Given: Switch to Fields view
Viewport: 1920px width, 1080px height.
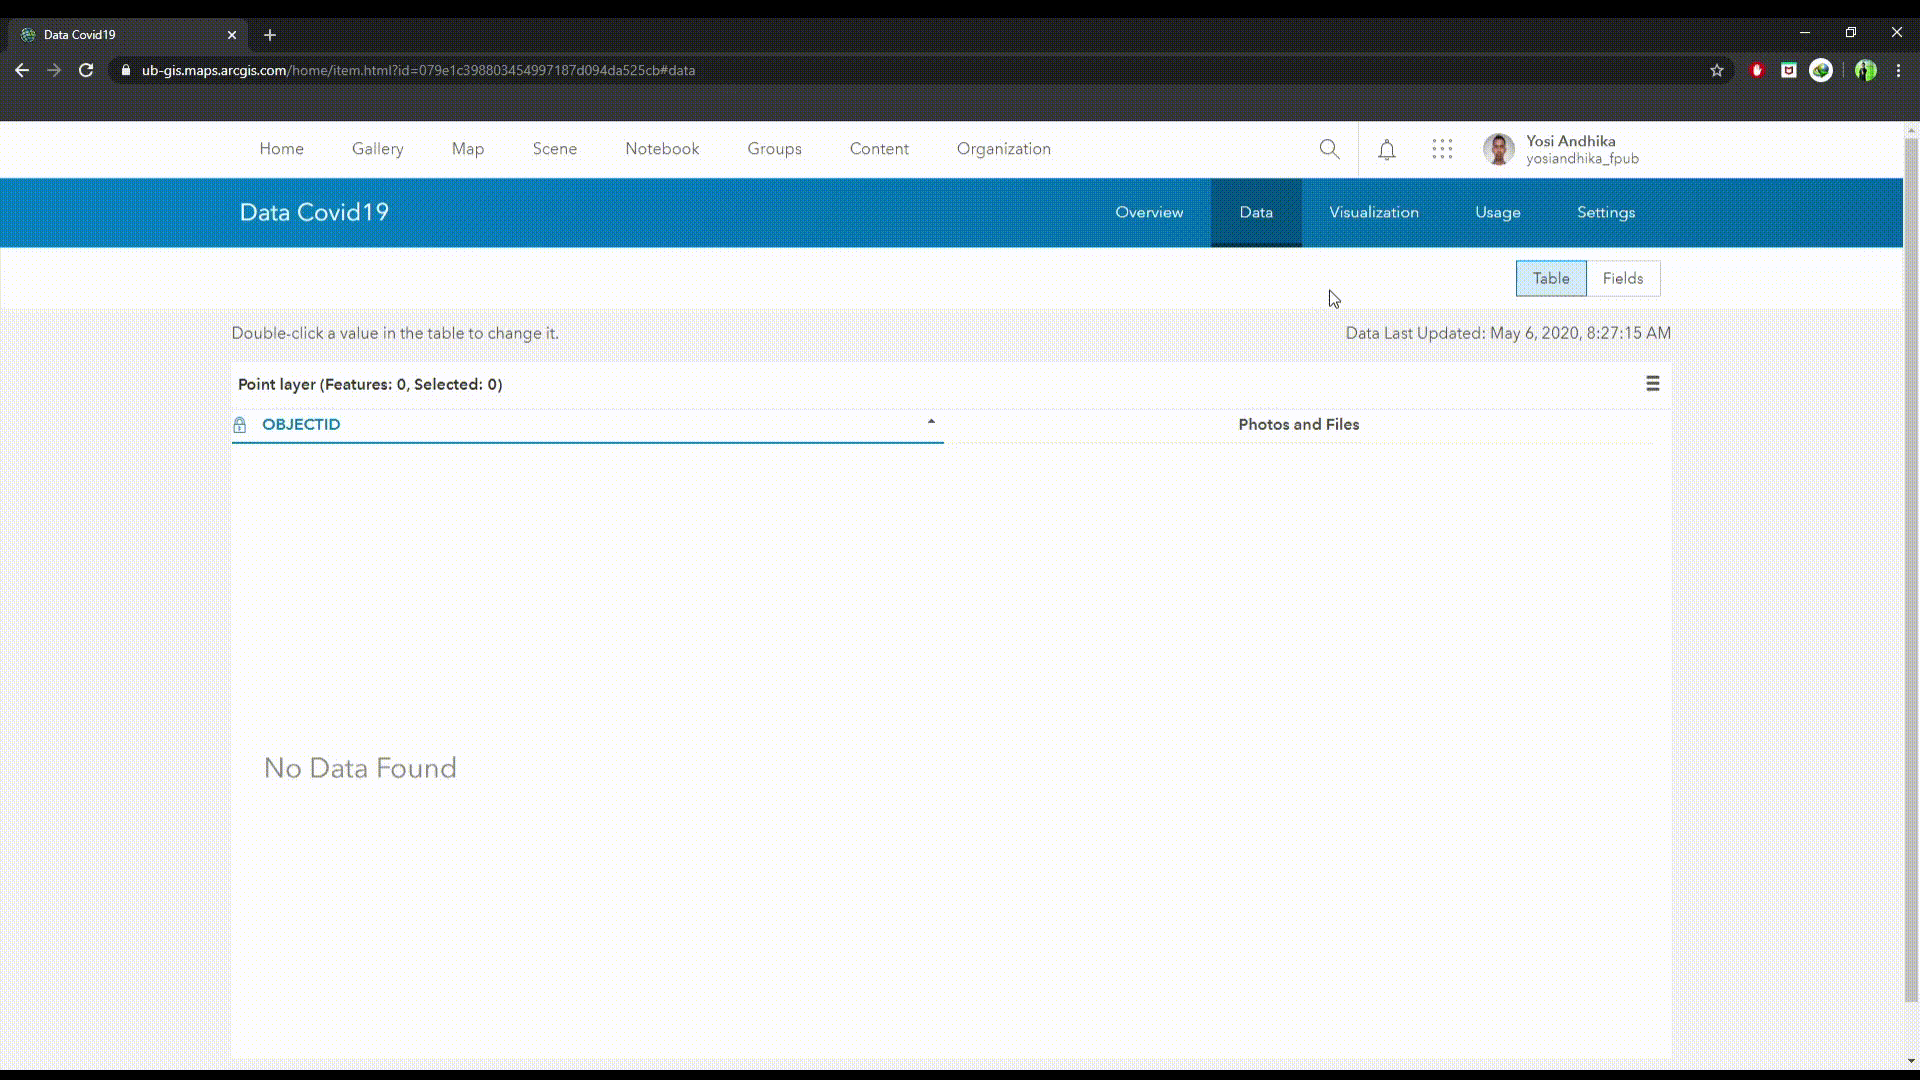Looking at the screenshot, I should click(1622, 278).
